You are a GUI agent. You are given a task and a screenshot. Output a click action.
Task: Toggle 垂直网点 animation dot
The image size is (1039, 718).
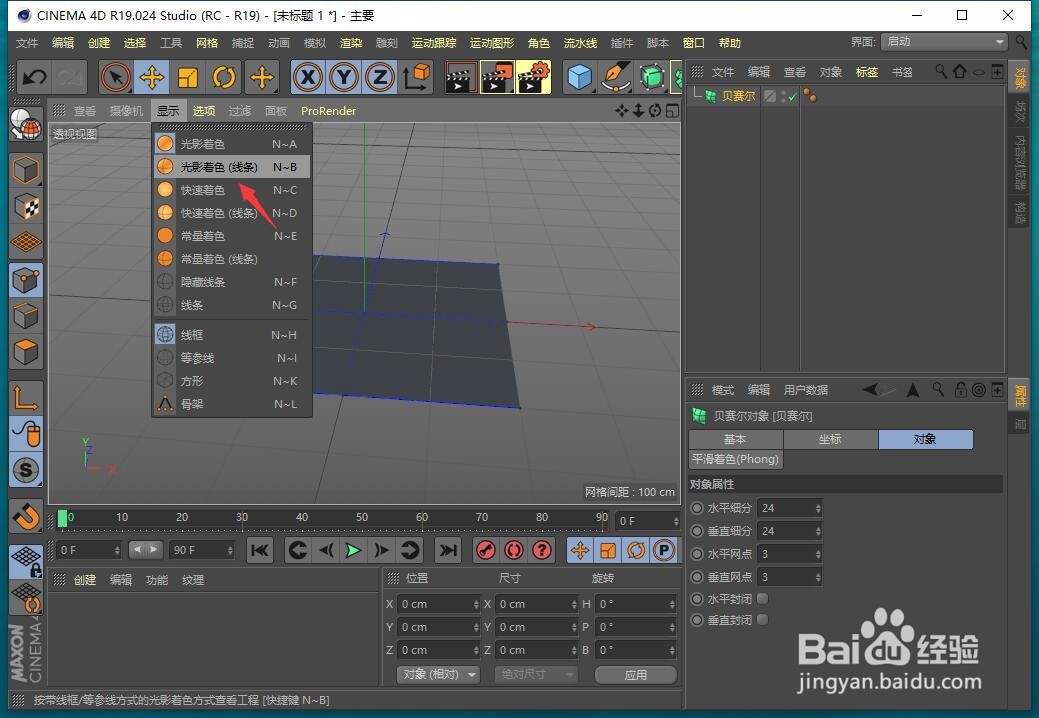pos(697,578)
